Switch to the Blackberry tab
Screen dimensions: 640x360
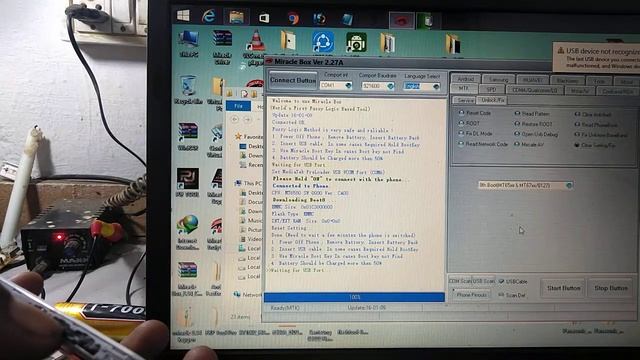[567, 81]
